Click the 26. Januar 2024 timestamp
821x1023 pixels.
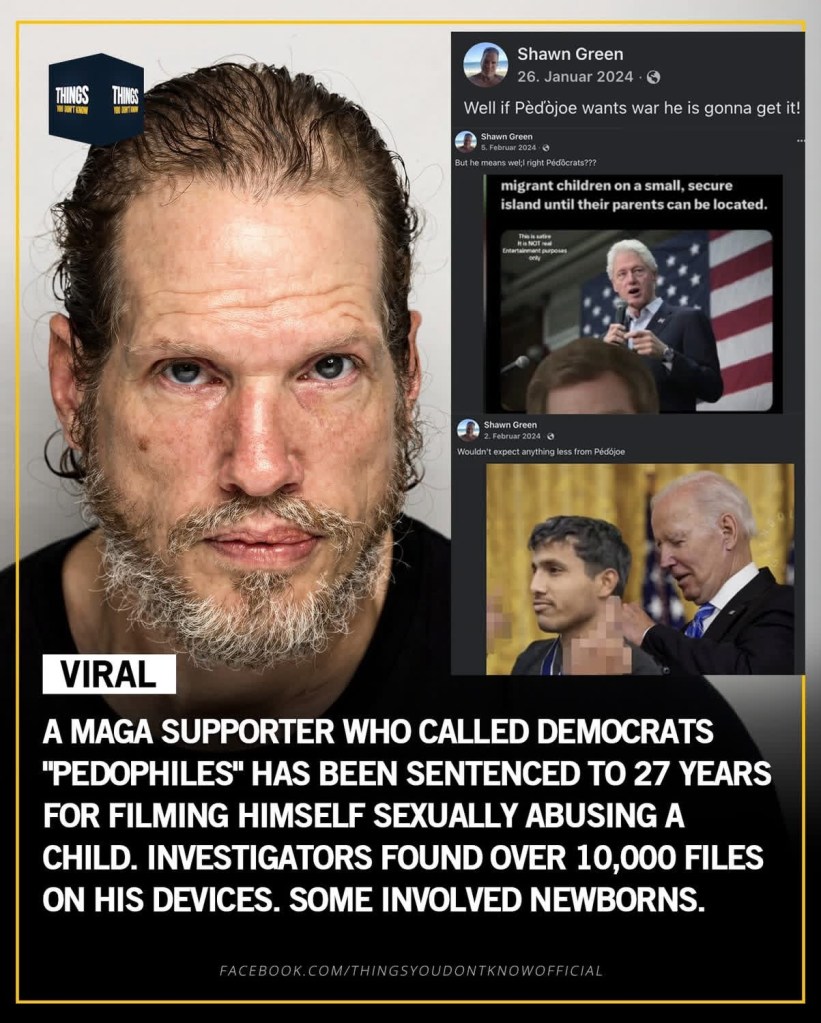tap(575, 77)
